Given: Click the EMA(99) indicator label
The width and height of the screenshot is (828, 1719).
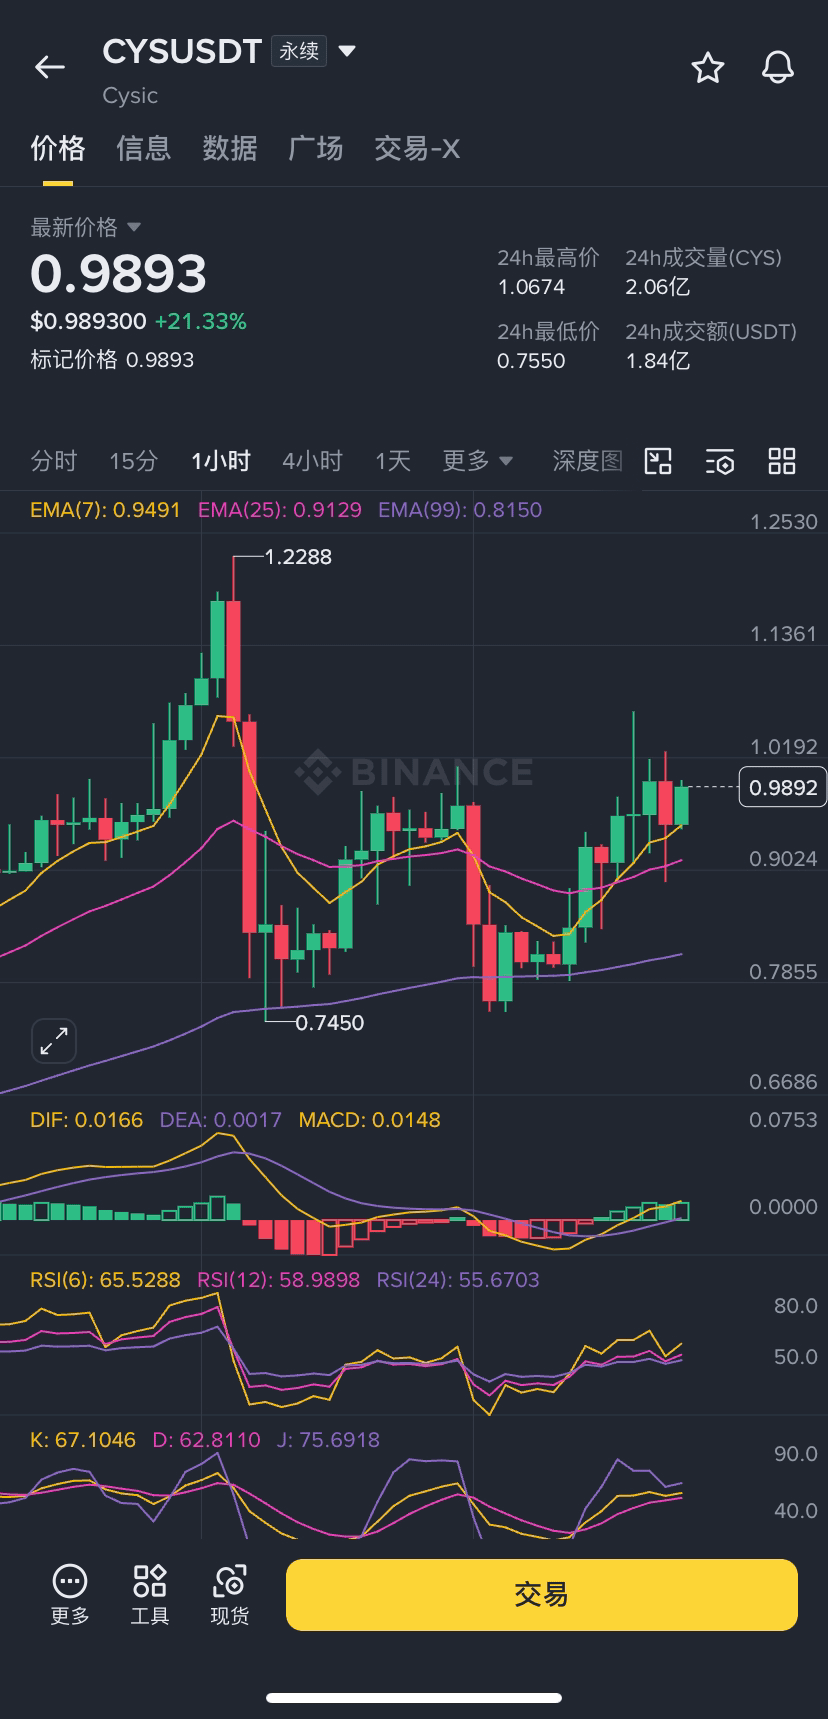Looking at the screenshot, I should [460, 510].
